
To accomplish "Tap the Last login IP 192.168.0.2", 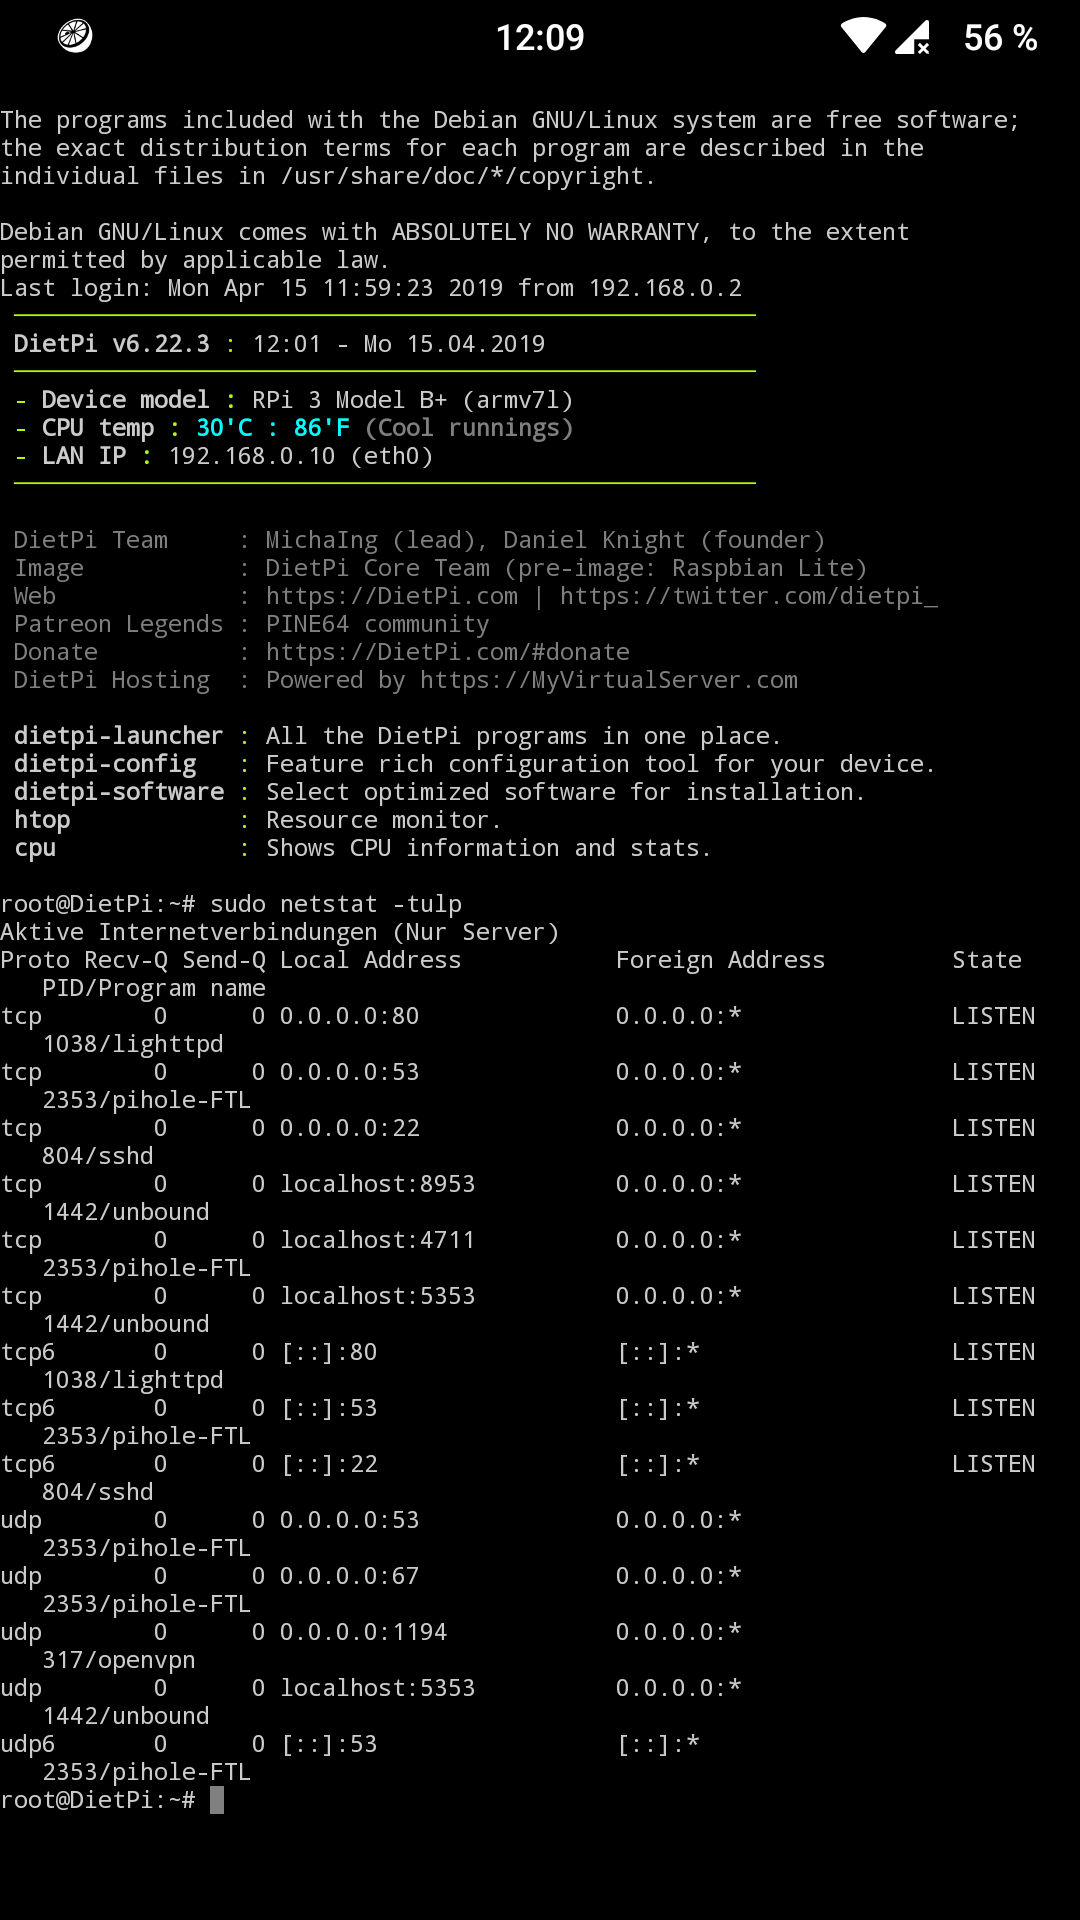I will point(665,288).
